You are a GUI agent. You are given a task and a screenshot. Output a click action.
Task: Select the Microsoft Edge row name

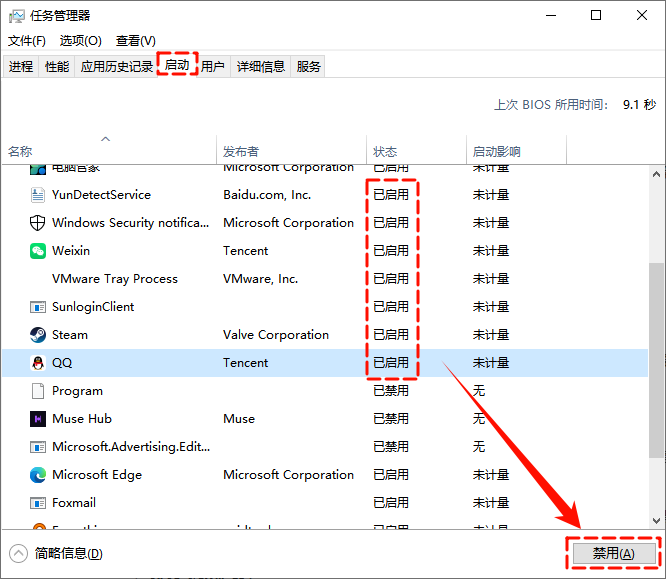(97, 475)
